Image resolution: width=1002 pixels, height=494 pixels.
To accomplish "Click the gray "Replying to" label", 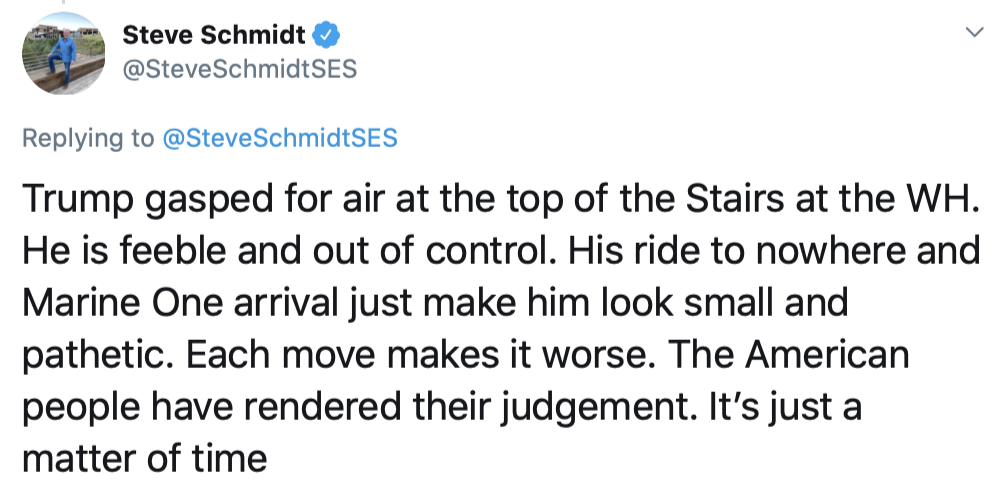I will click(x=88, y=138).
